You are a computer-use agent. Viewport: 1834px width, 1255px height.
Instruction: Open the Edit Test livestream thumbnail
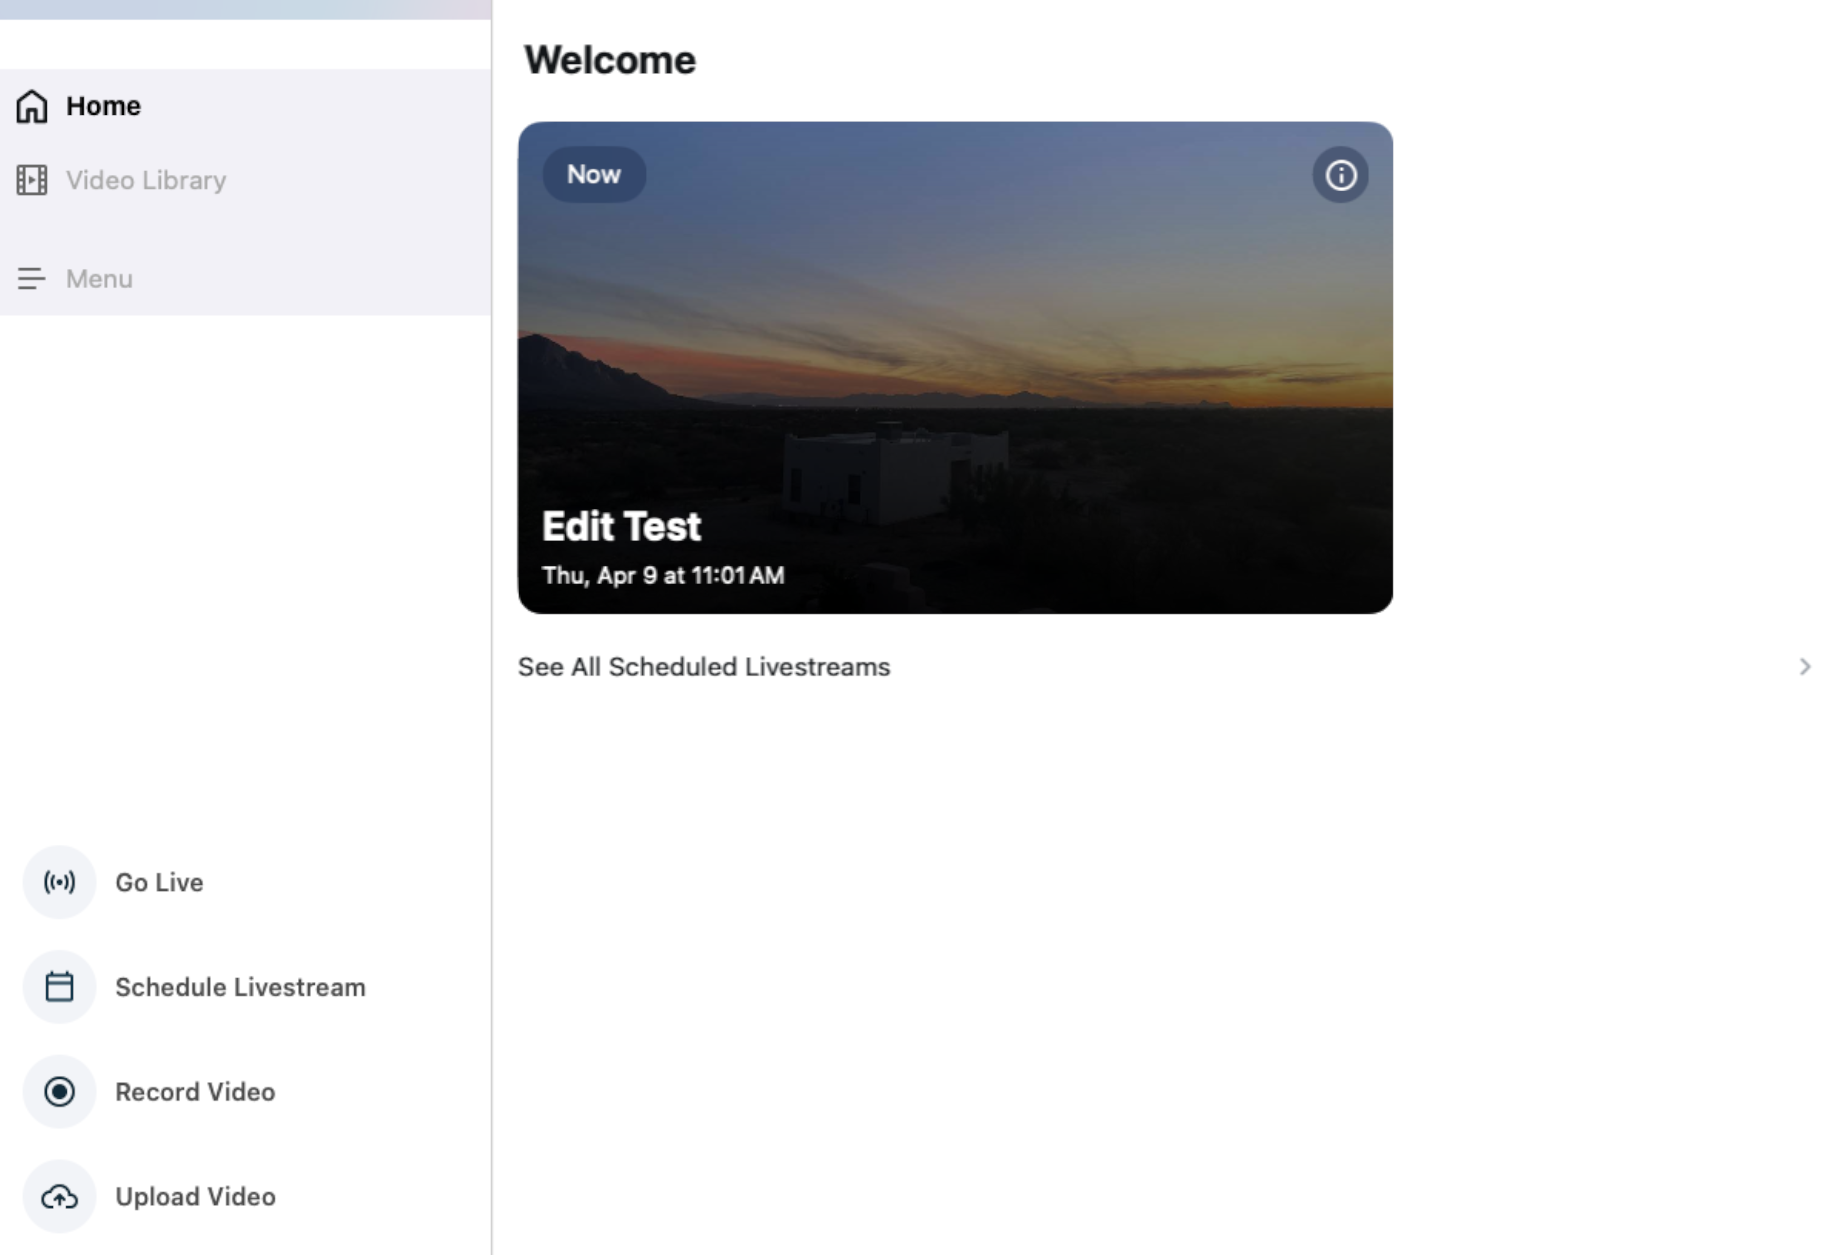point(955,368)
